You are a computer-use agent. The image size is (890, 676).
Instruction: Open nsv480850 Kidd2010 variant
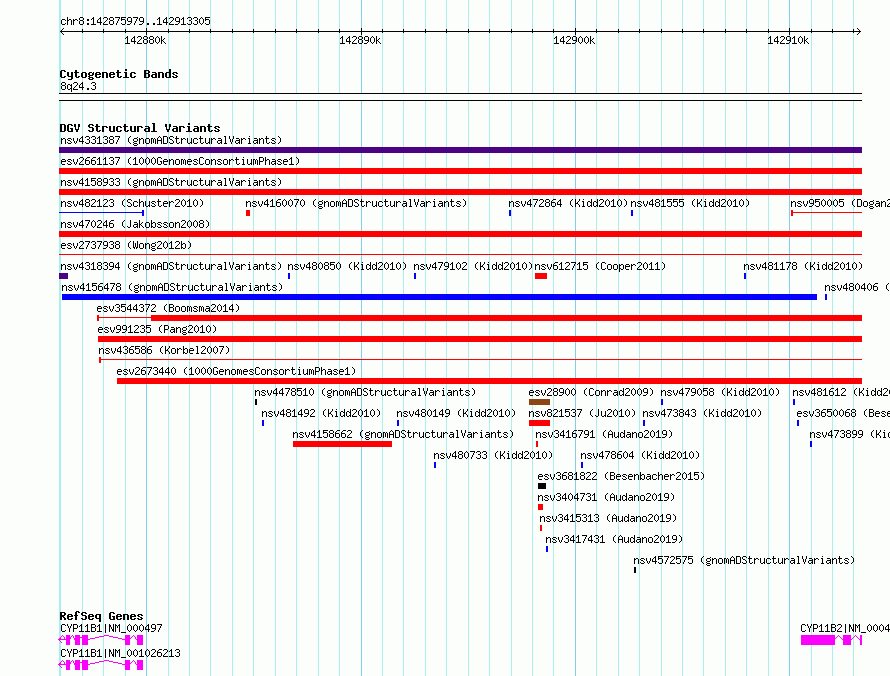click(347, 266)
